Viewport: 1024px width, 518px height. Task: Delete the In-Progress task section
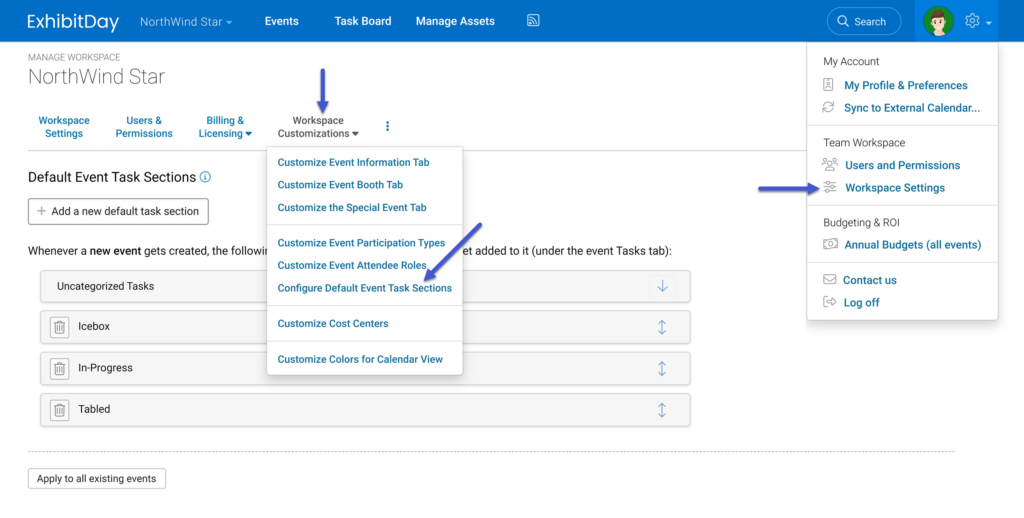point(59,368)
